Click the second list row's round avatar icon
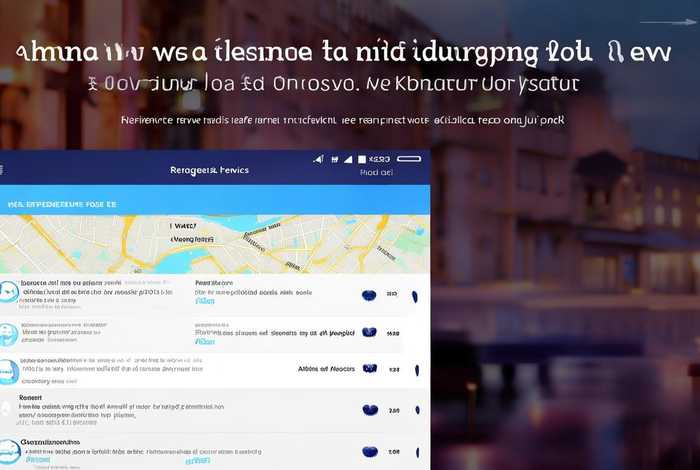700x470 pixels. (x=9, y=333)
